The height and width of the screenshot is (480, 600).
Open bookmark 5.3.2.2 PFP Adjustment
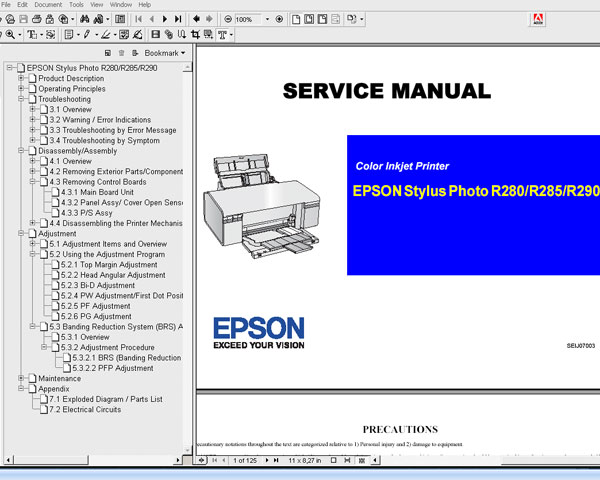[x=113, y=368]
